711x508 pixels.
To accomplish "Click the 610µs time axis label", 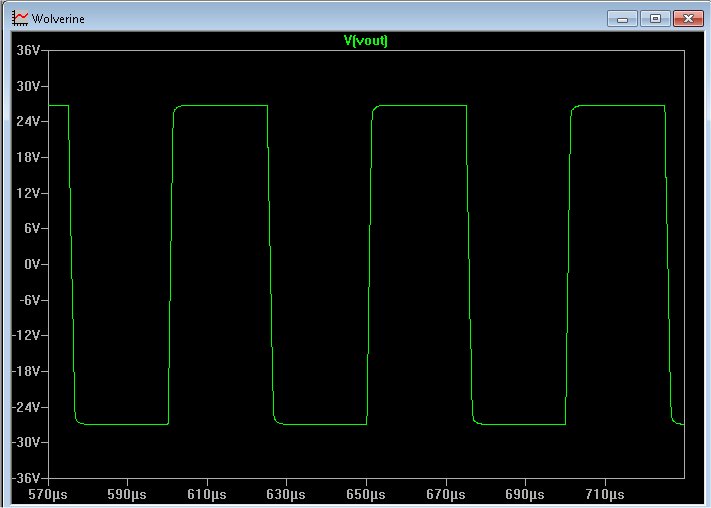I will [x=207, y=494].
